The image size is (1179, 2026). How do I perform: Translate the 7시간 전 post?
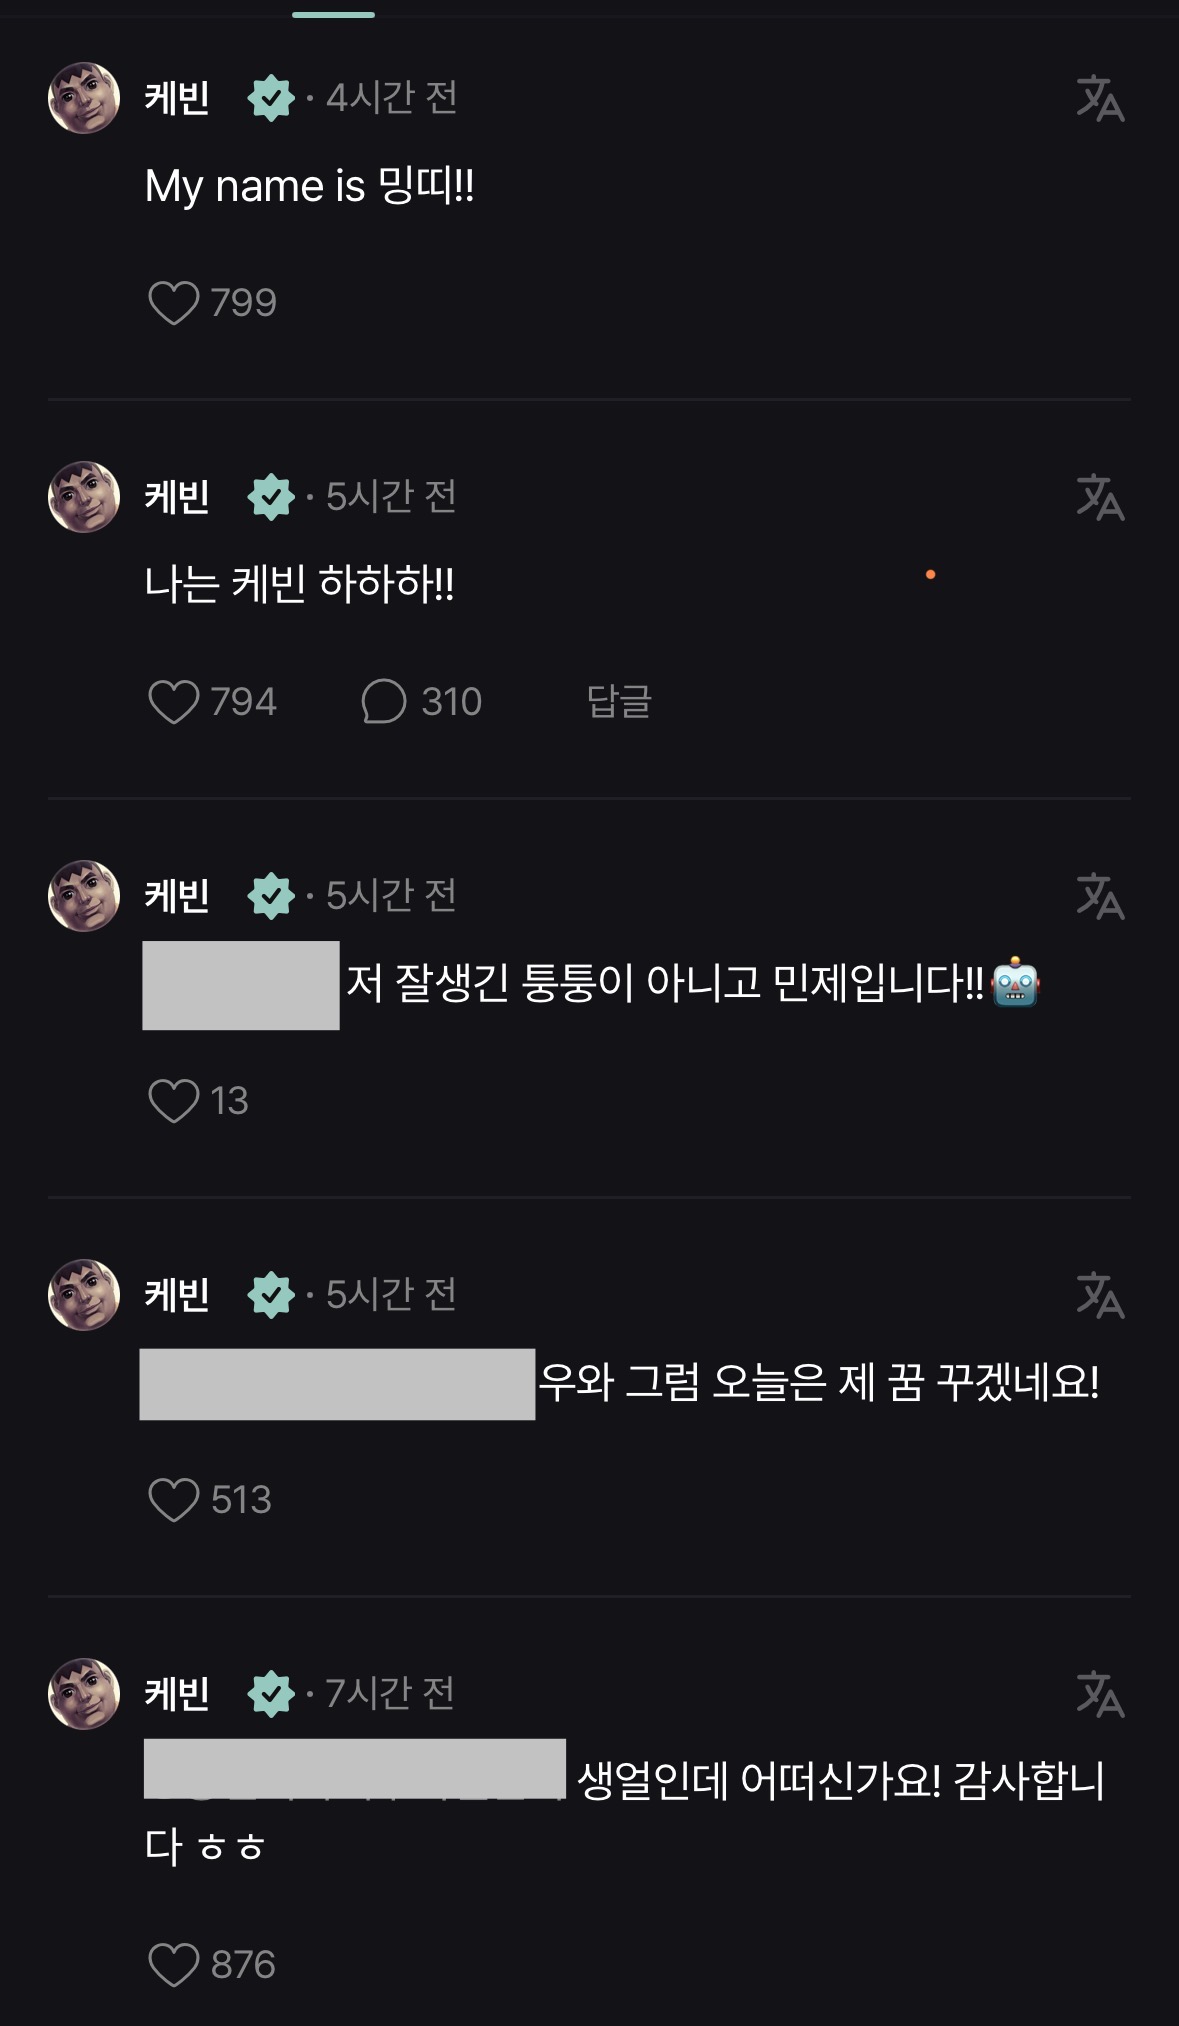click(1100, 1694)
